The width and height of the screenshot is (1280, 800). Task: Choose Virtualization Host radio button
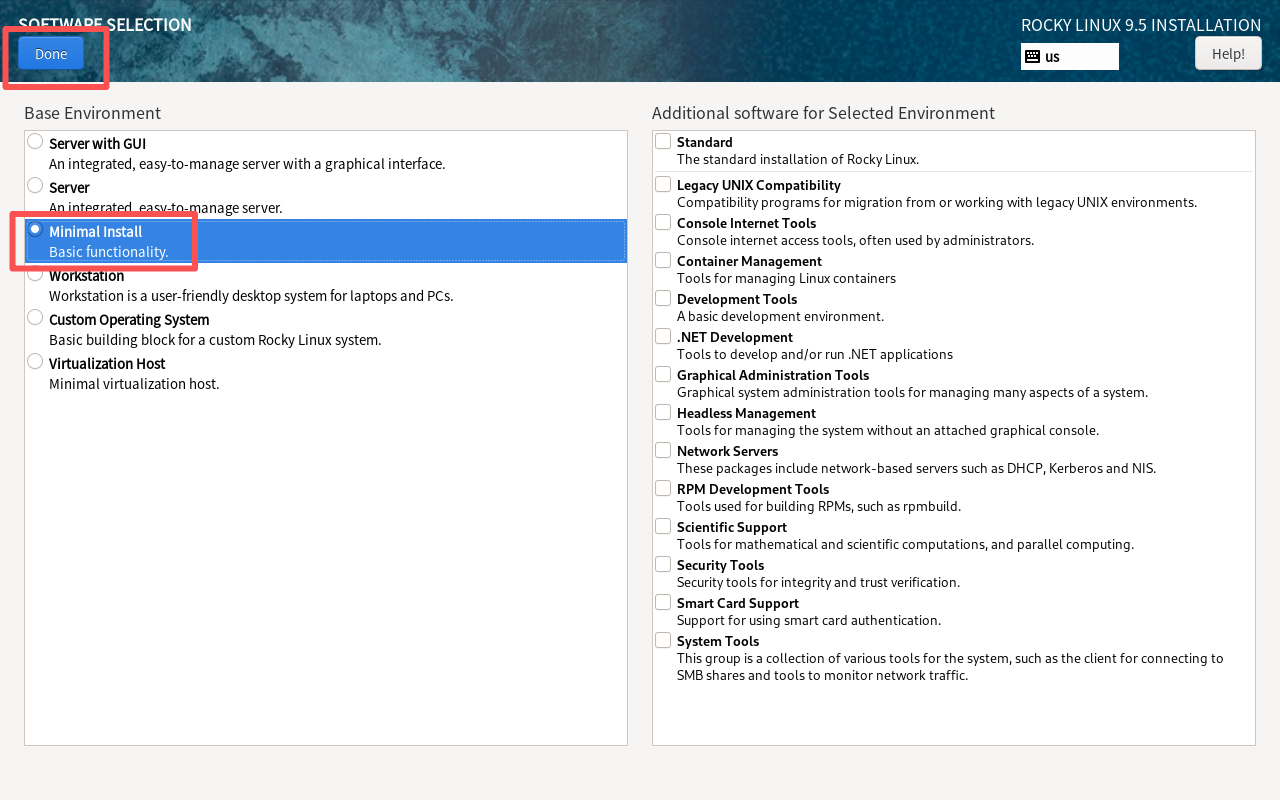(35, 362)
